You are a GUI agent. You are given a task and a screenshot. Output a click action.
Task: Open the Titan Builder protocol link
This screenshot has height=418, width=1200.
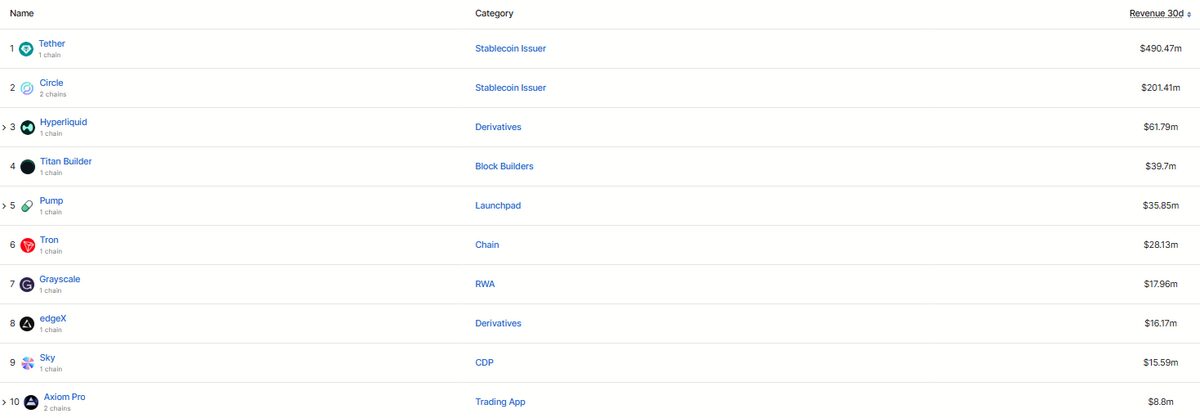pyautogui.click(x=65, y=161)
